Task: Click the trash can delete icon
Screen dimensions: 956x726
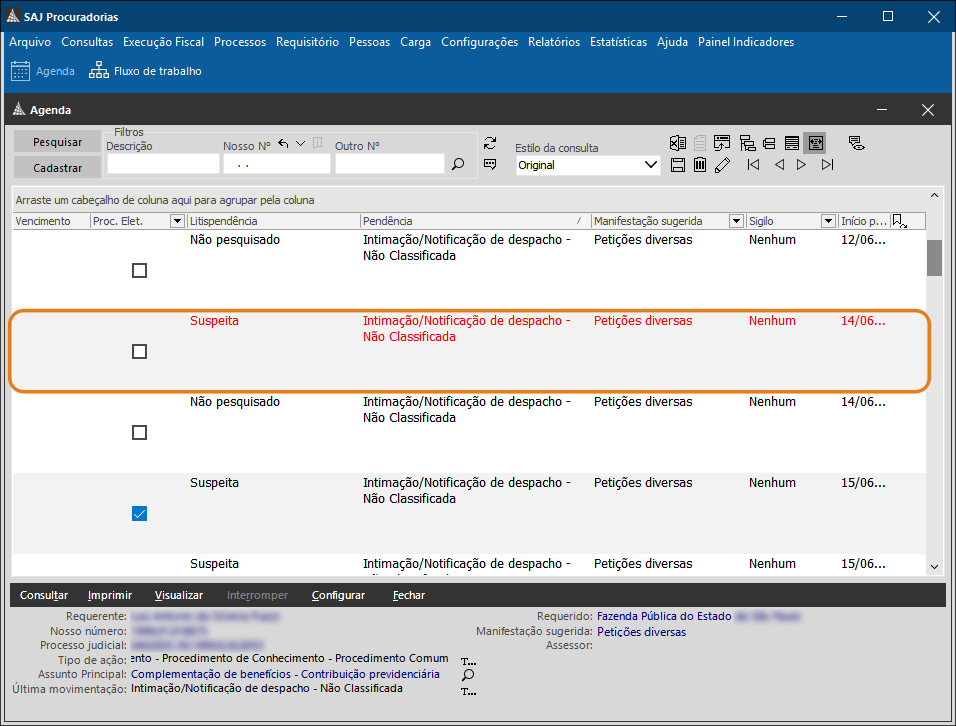Action: tap(700, 165)
